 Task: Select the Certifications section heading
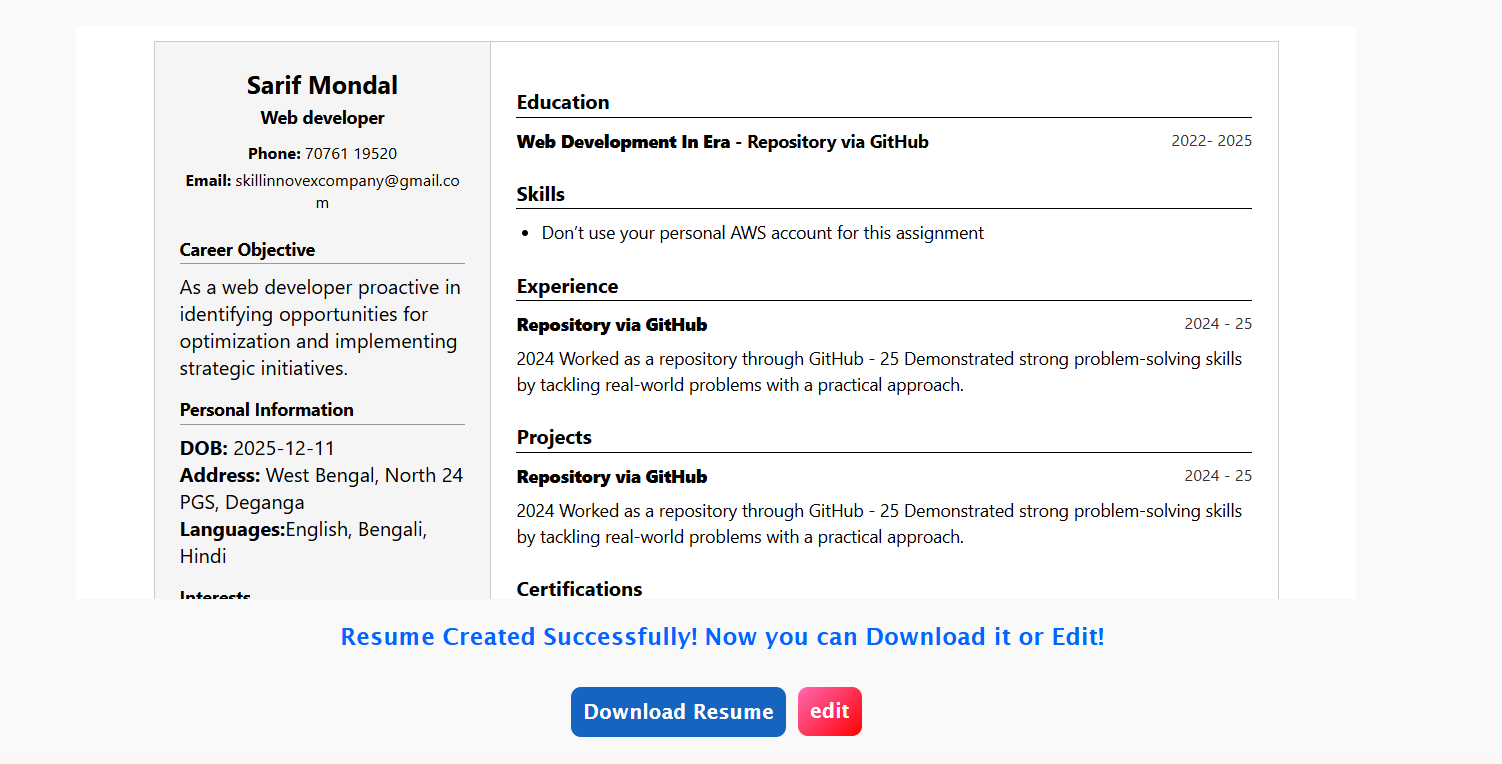(x=579, y=589)
